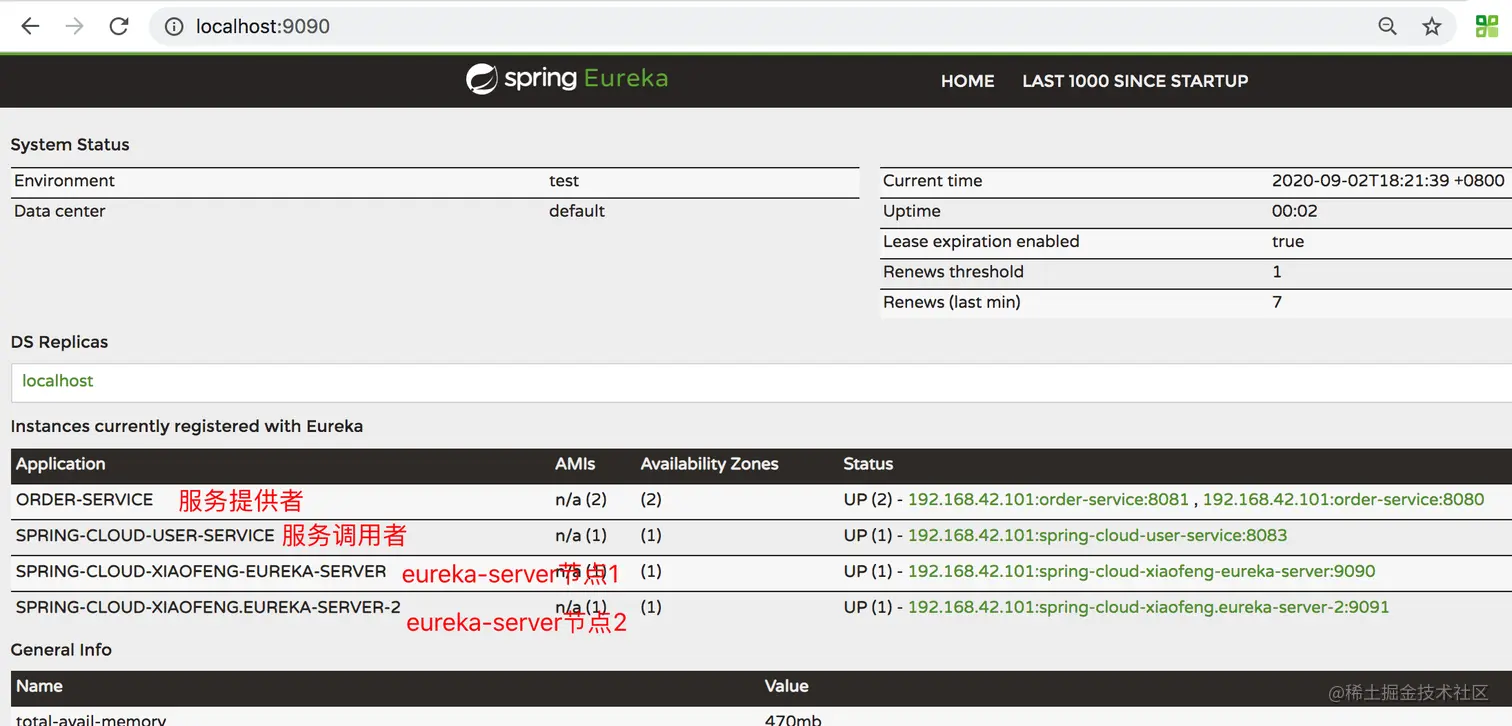Click the browser back arrow
The width and height of the screenshot is (1512, 726).
[x=30, y=26]
